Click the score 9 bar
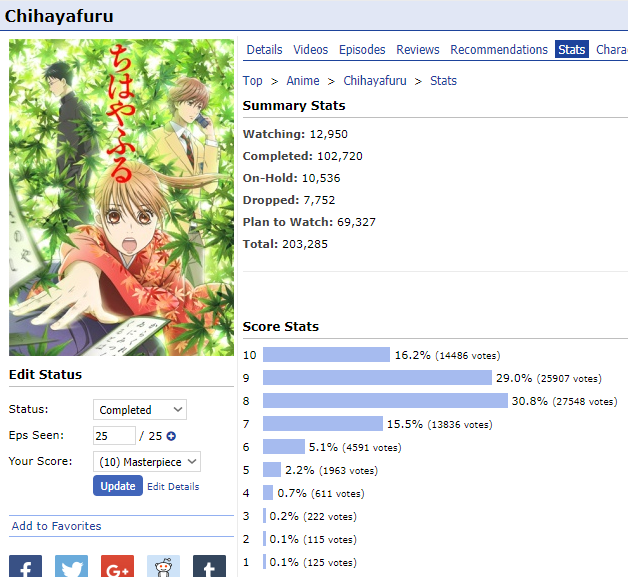Viewport: 628px width, 577px height. pos(377,378)
